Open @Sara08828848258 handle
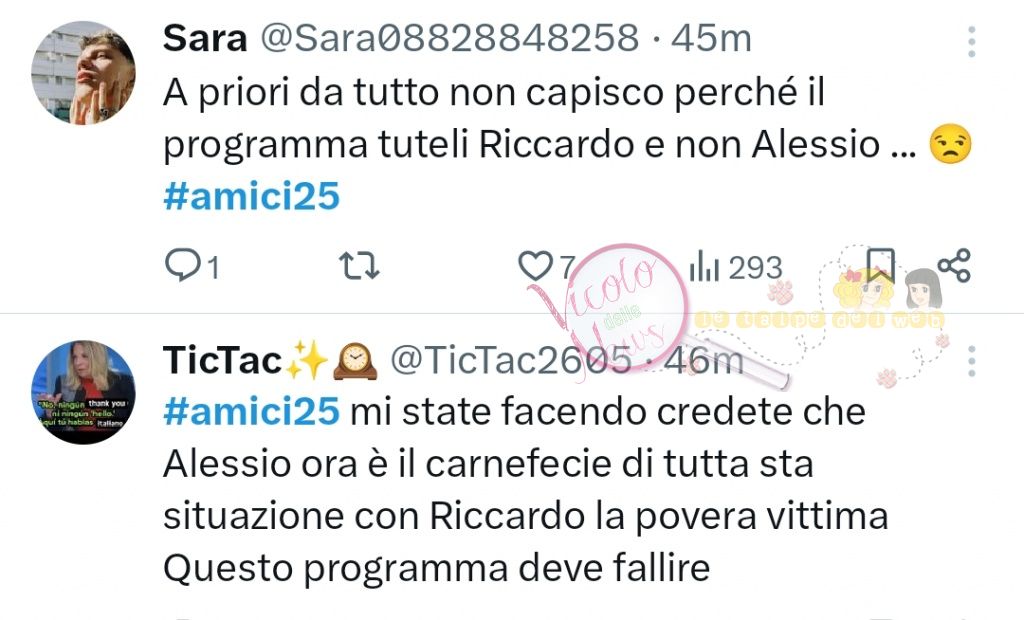This screenshot has height=620, width=1024. click(x=449, y=38)
